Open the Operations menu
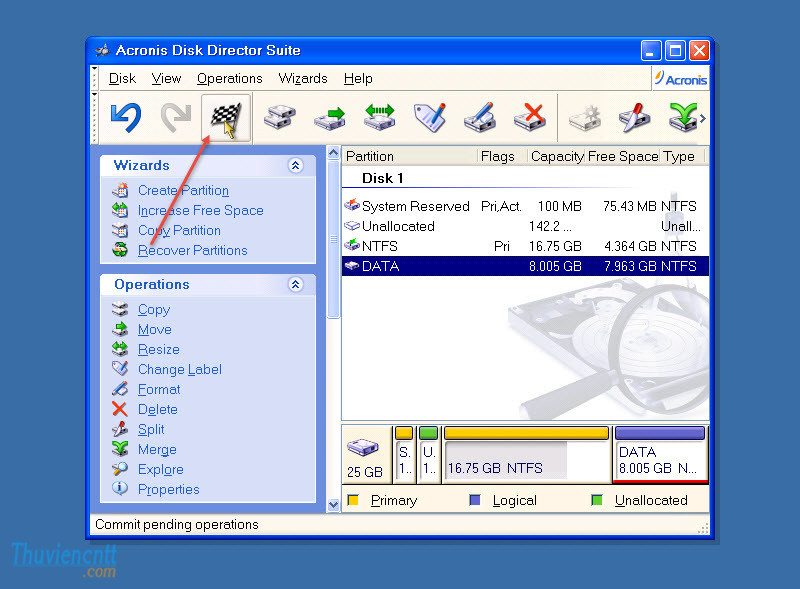 click(x=230, y=79)
